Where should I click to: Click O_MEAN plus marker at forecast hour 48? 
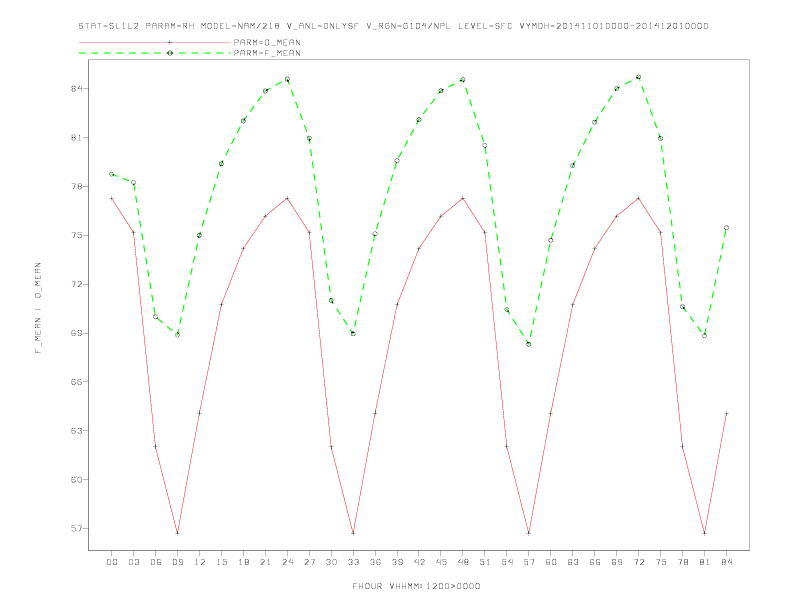[463, 198]
